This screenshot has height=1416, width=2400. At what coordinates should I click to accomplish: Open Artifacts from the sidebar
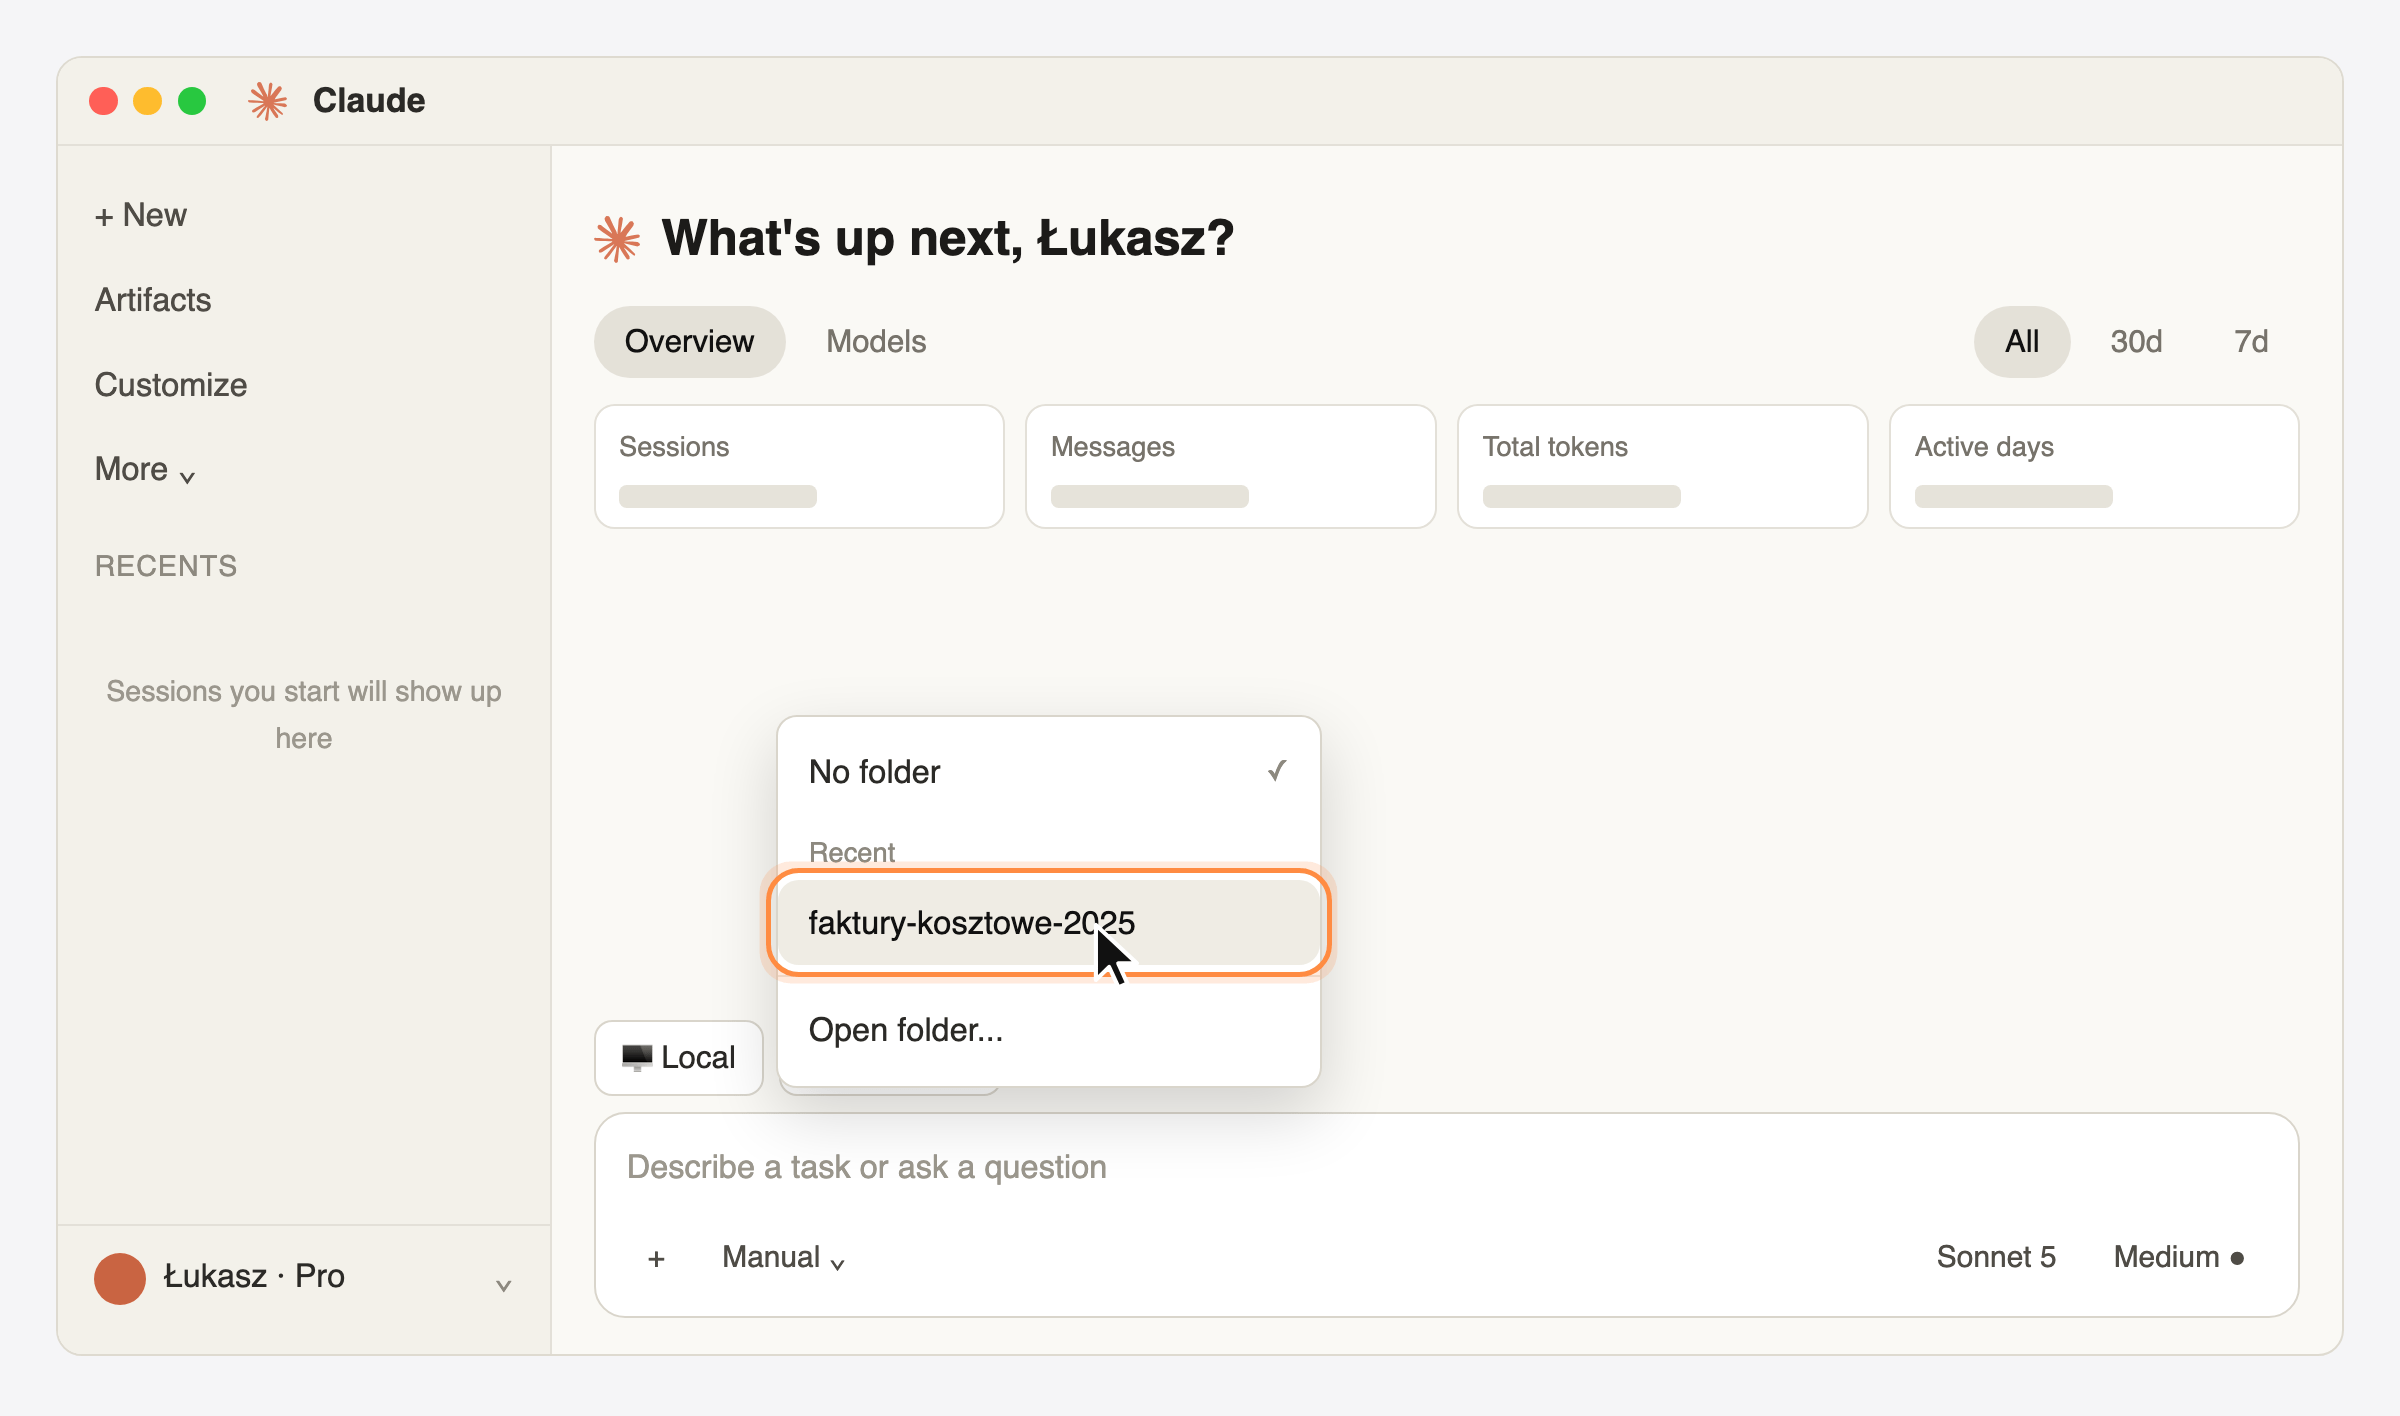[153, 300]
